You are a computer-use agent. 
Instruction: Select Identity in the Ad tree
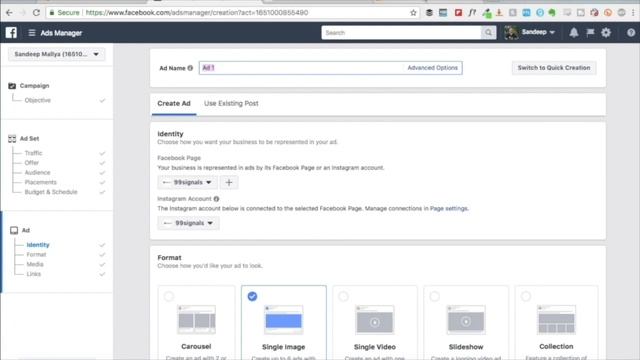pos(38,245)
